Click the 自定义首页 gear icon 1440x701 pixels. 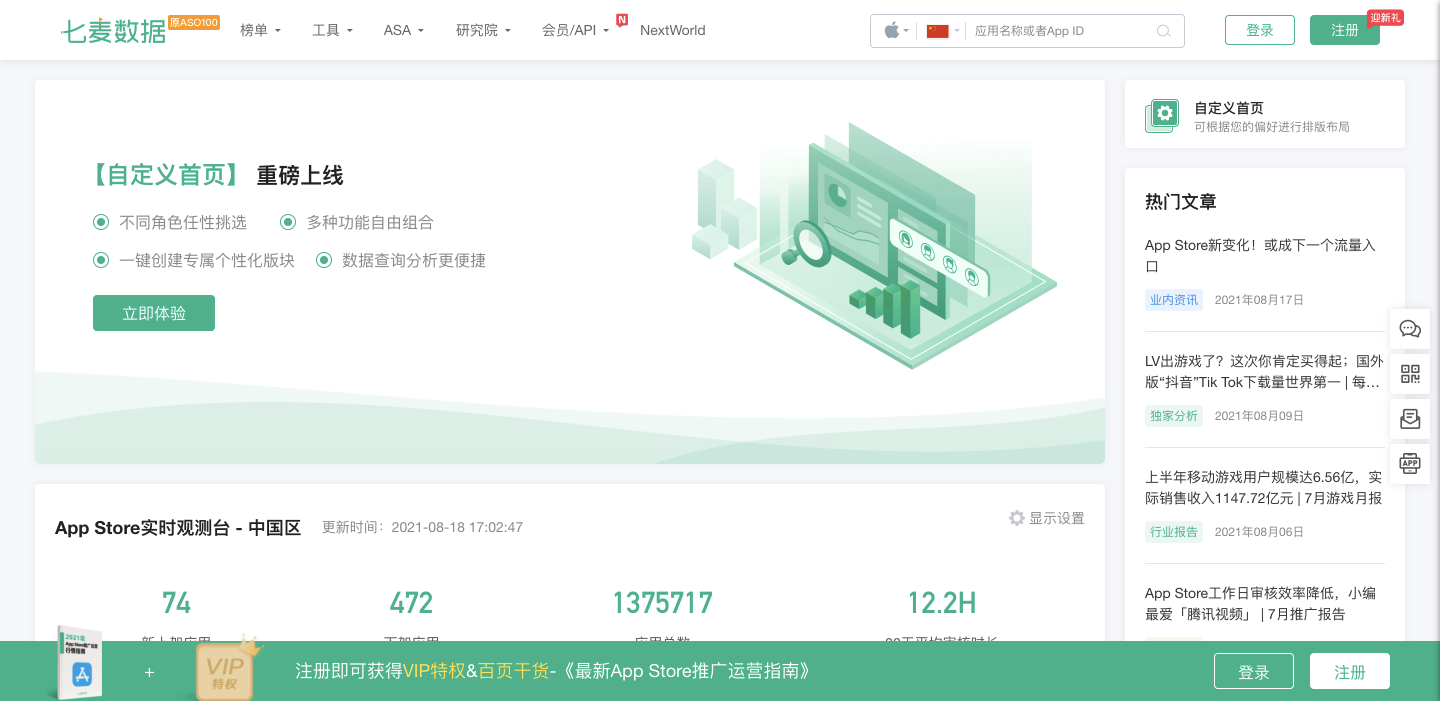(x=1162, y=115)
